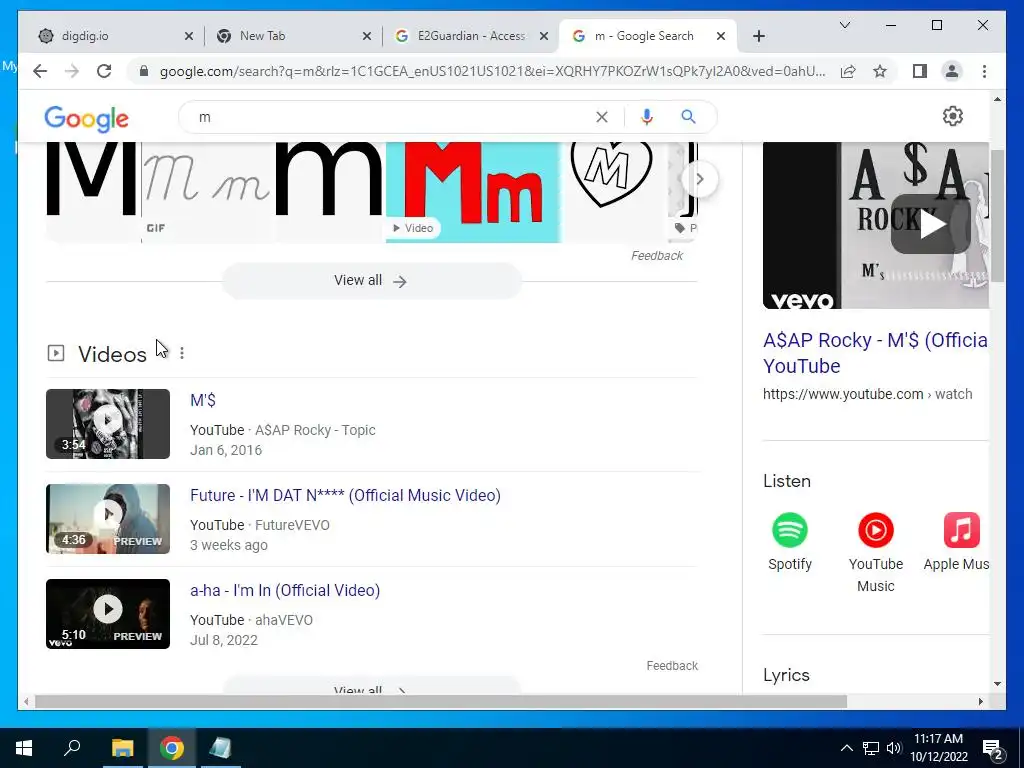Switch to the E2Guardian - Access tab
Screen dimensions: 1024x768
pyautogui.click(x=470, y=36)
